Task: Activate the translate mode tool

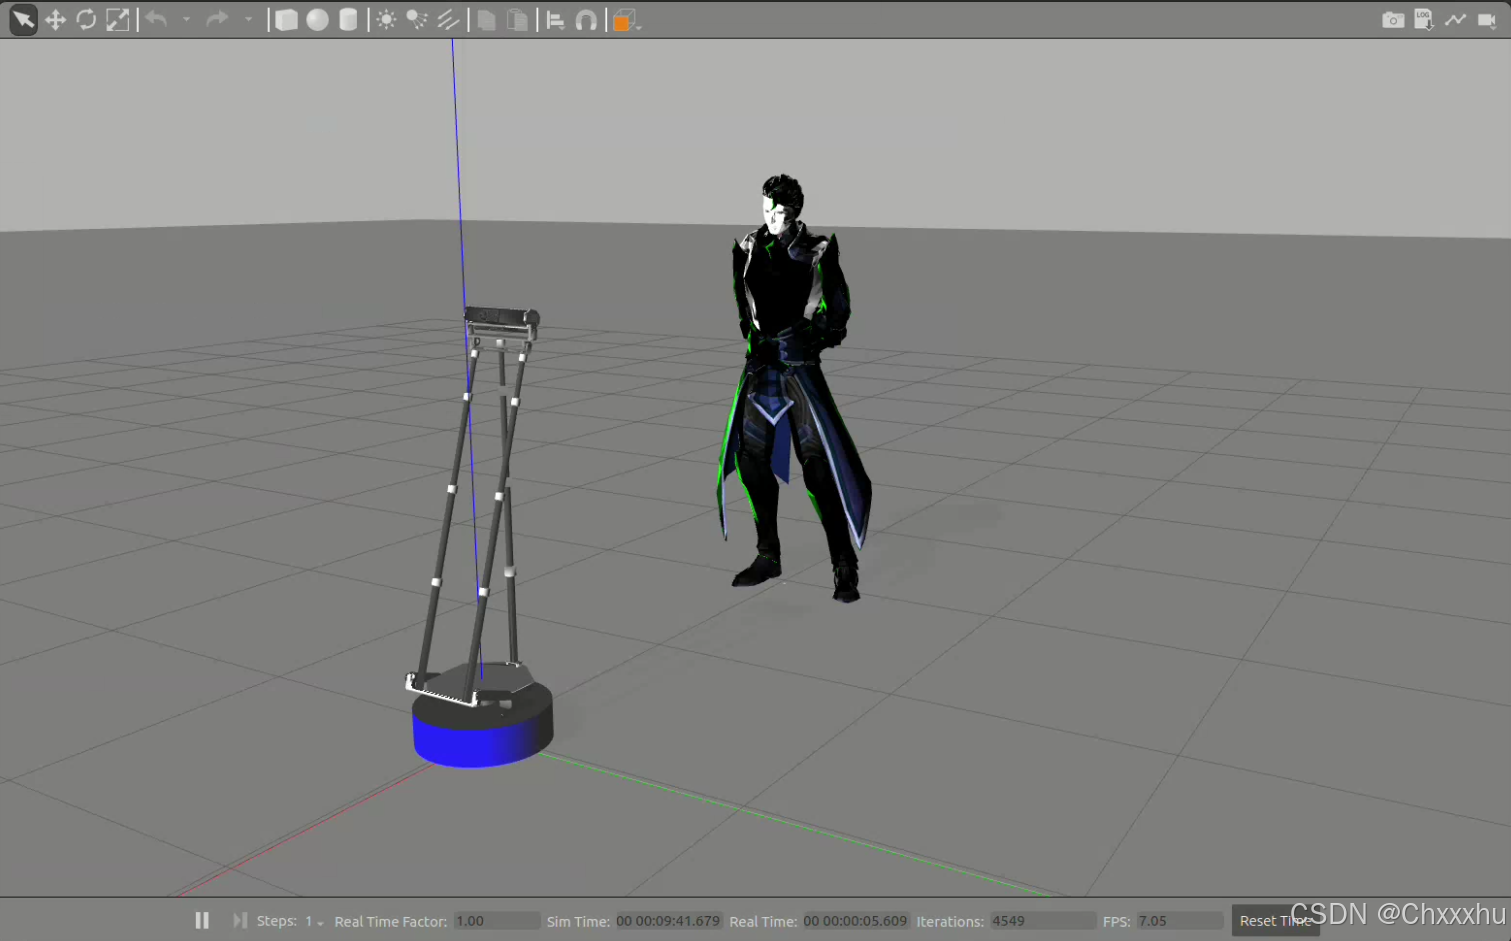Action: coord(55,20)
